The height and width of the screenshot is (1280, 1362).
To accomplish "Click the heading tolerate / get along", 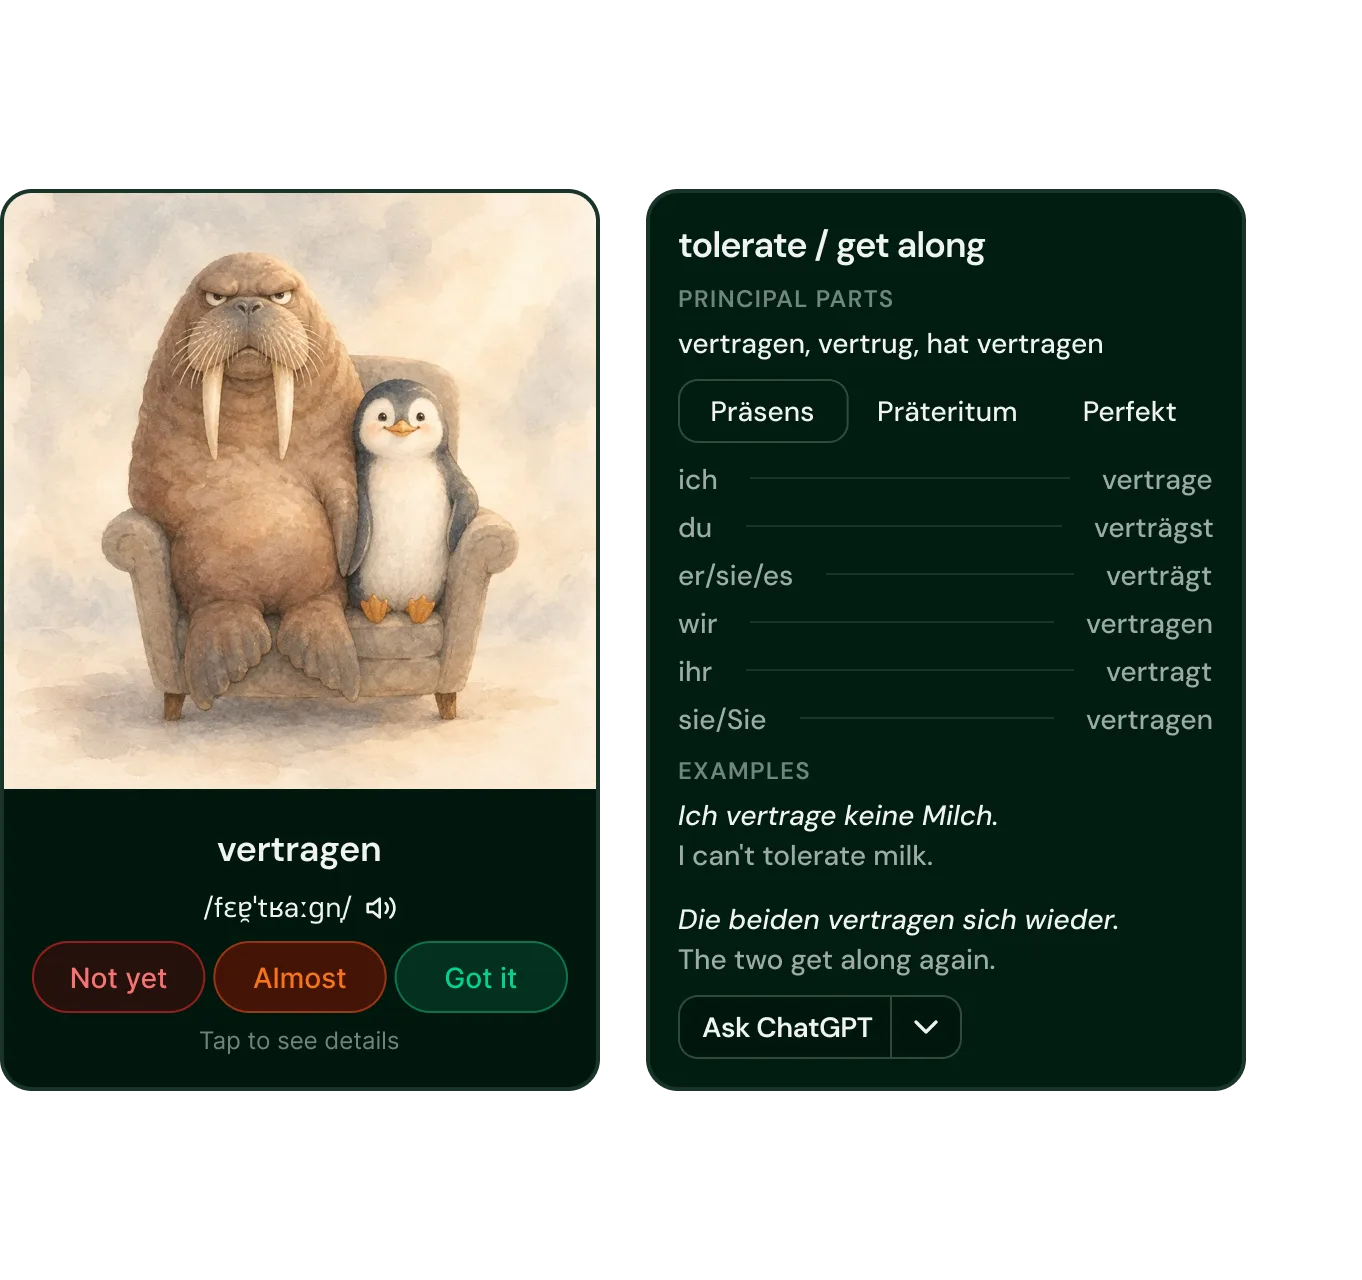I will pos(831,245).
